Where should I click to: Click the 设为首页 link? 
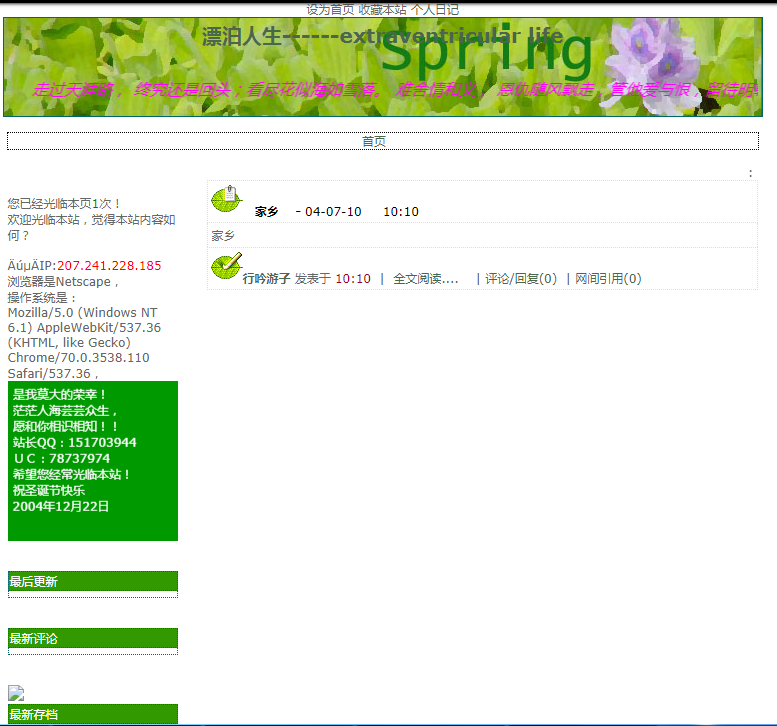coord(330,9)
